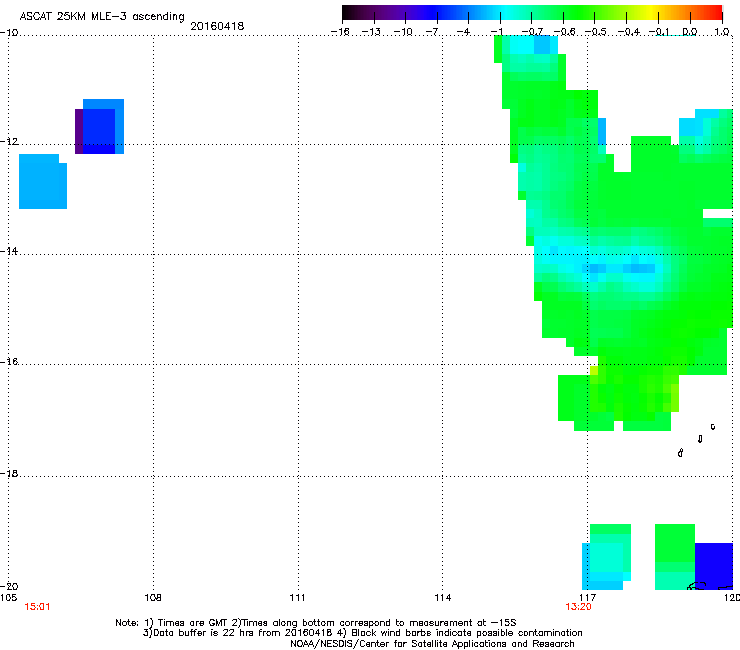The width and height of the screenshot is (740, 650).
Task: Click the colorbar tick label -7
Action: point(434,32)
